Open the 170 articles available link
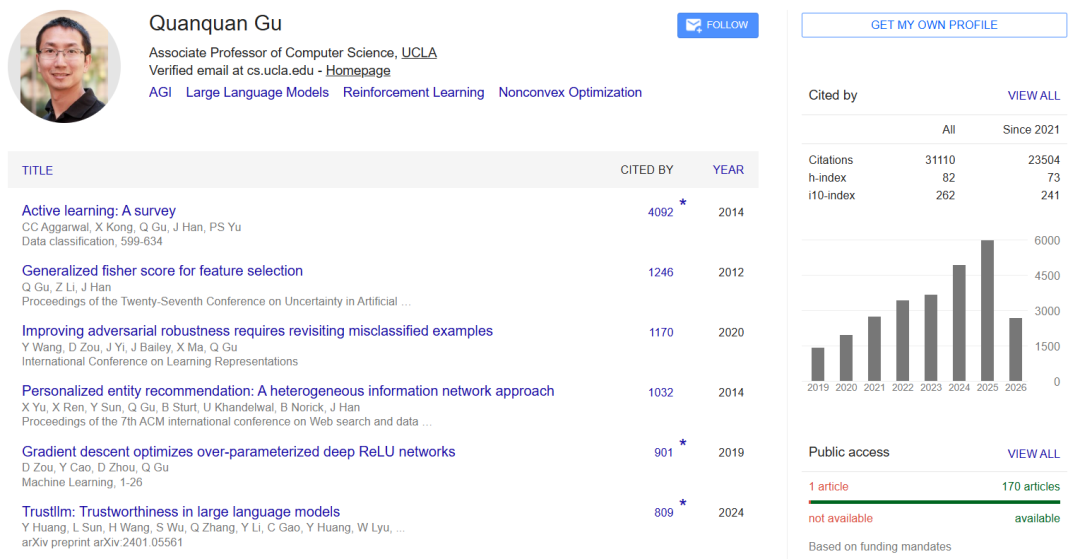The image size is (1080, 559). [1030, 486]
